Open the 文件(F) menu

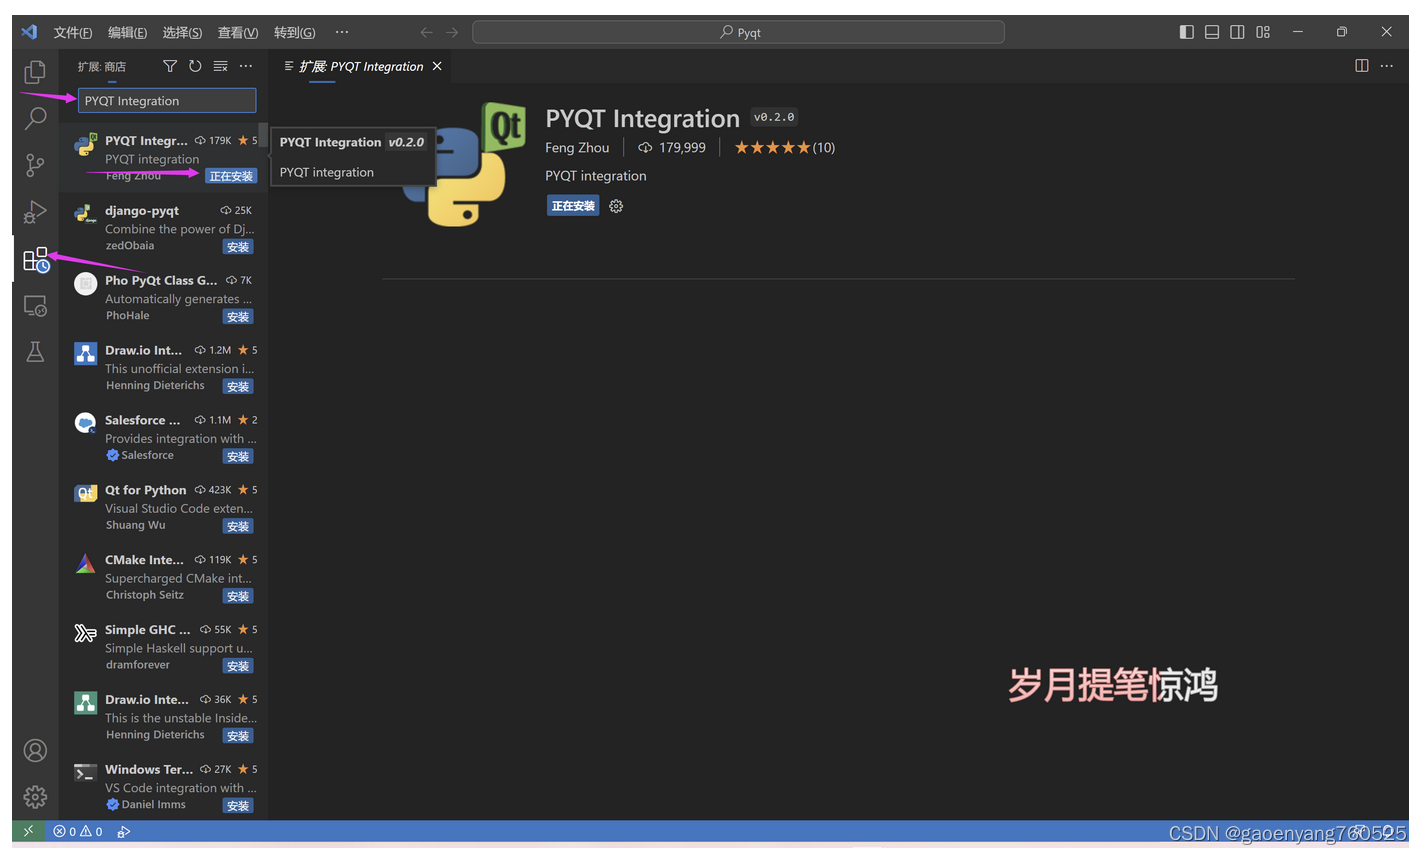[x=73, y=32]
